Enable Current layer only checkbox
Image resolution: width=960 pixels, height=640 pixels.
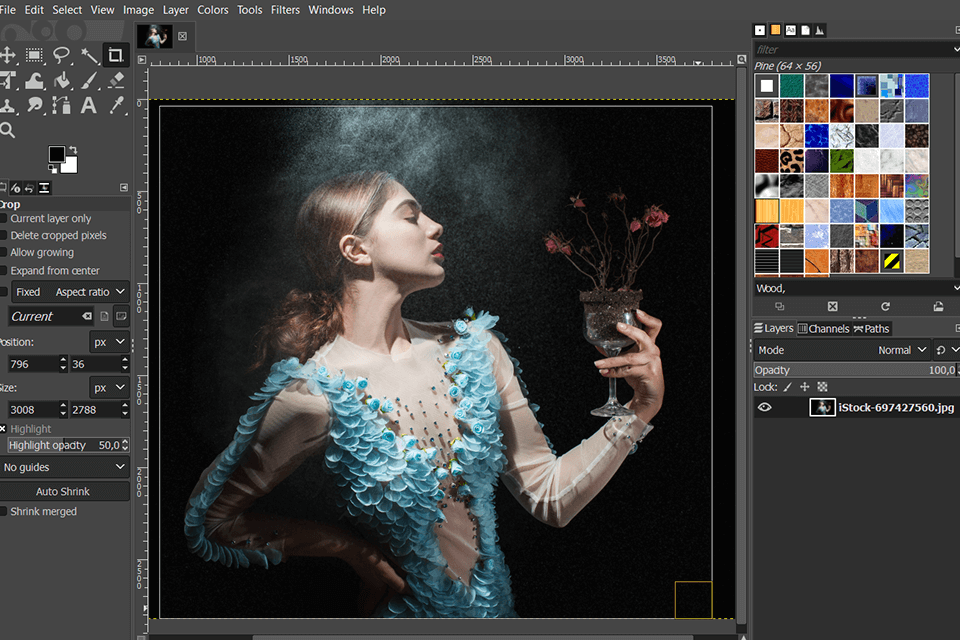coord(3,219)
